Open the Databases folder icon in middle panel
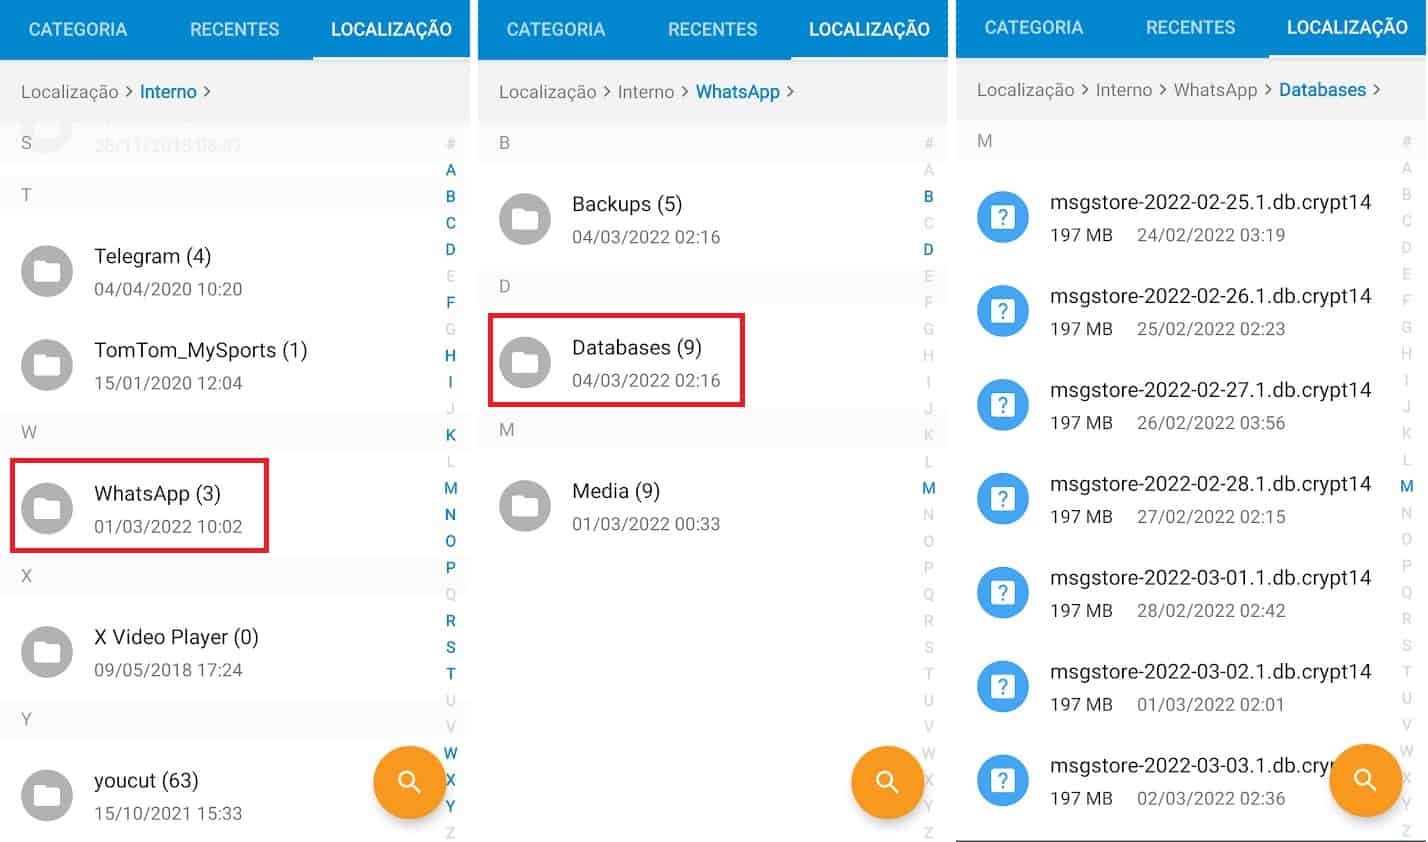 tap(525, 362)
